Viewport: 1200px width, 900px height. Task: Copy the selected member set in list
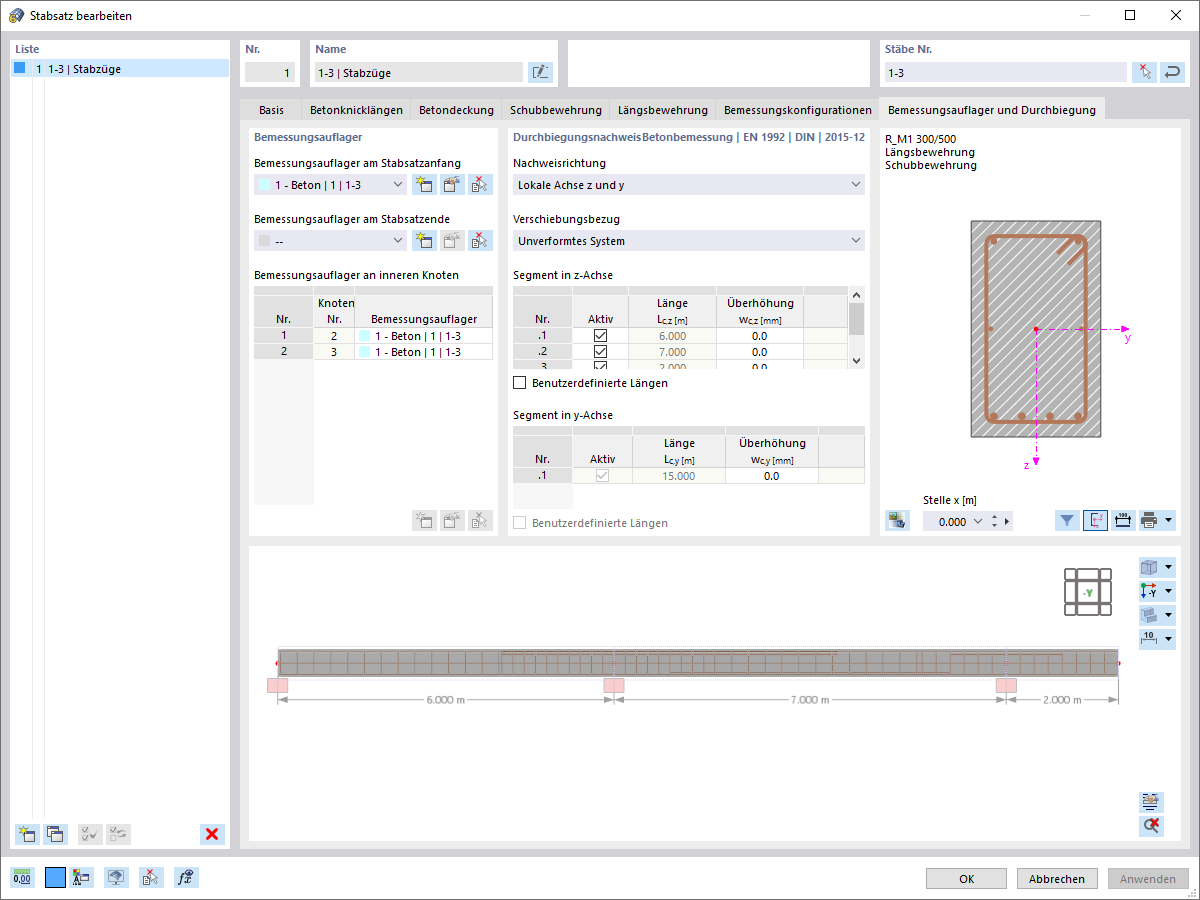click(x=55, y=834)
